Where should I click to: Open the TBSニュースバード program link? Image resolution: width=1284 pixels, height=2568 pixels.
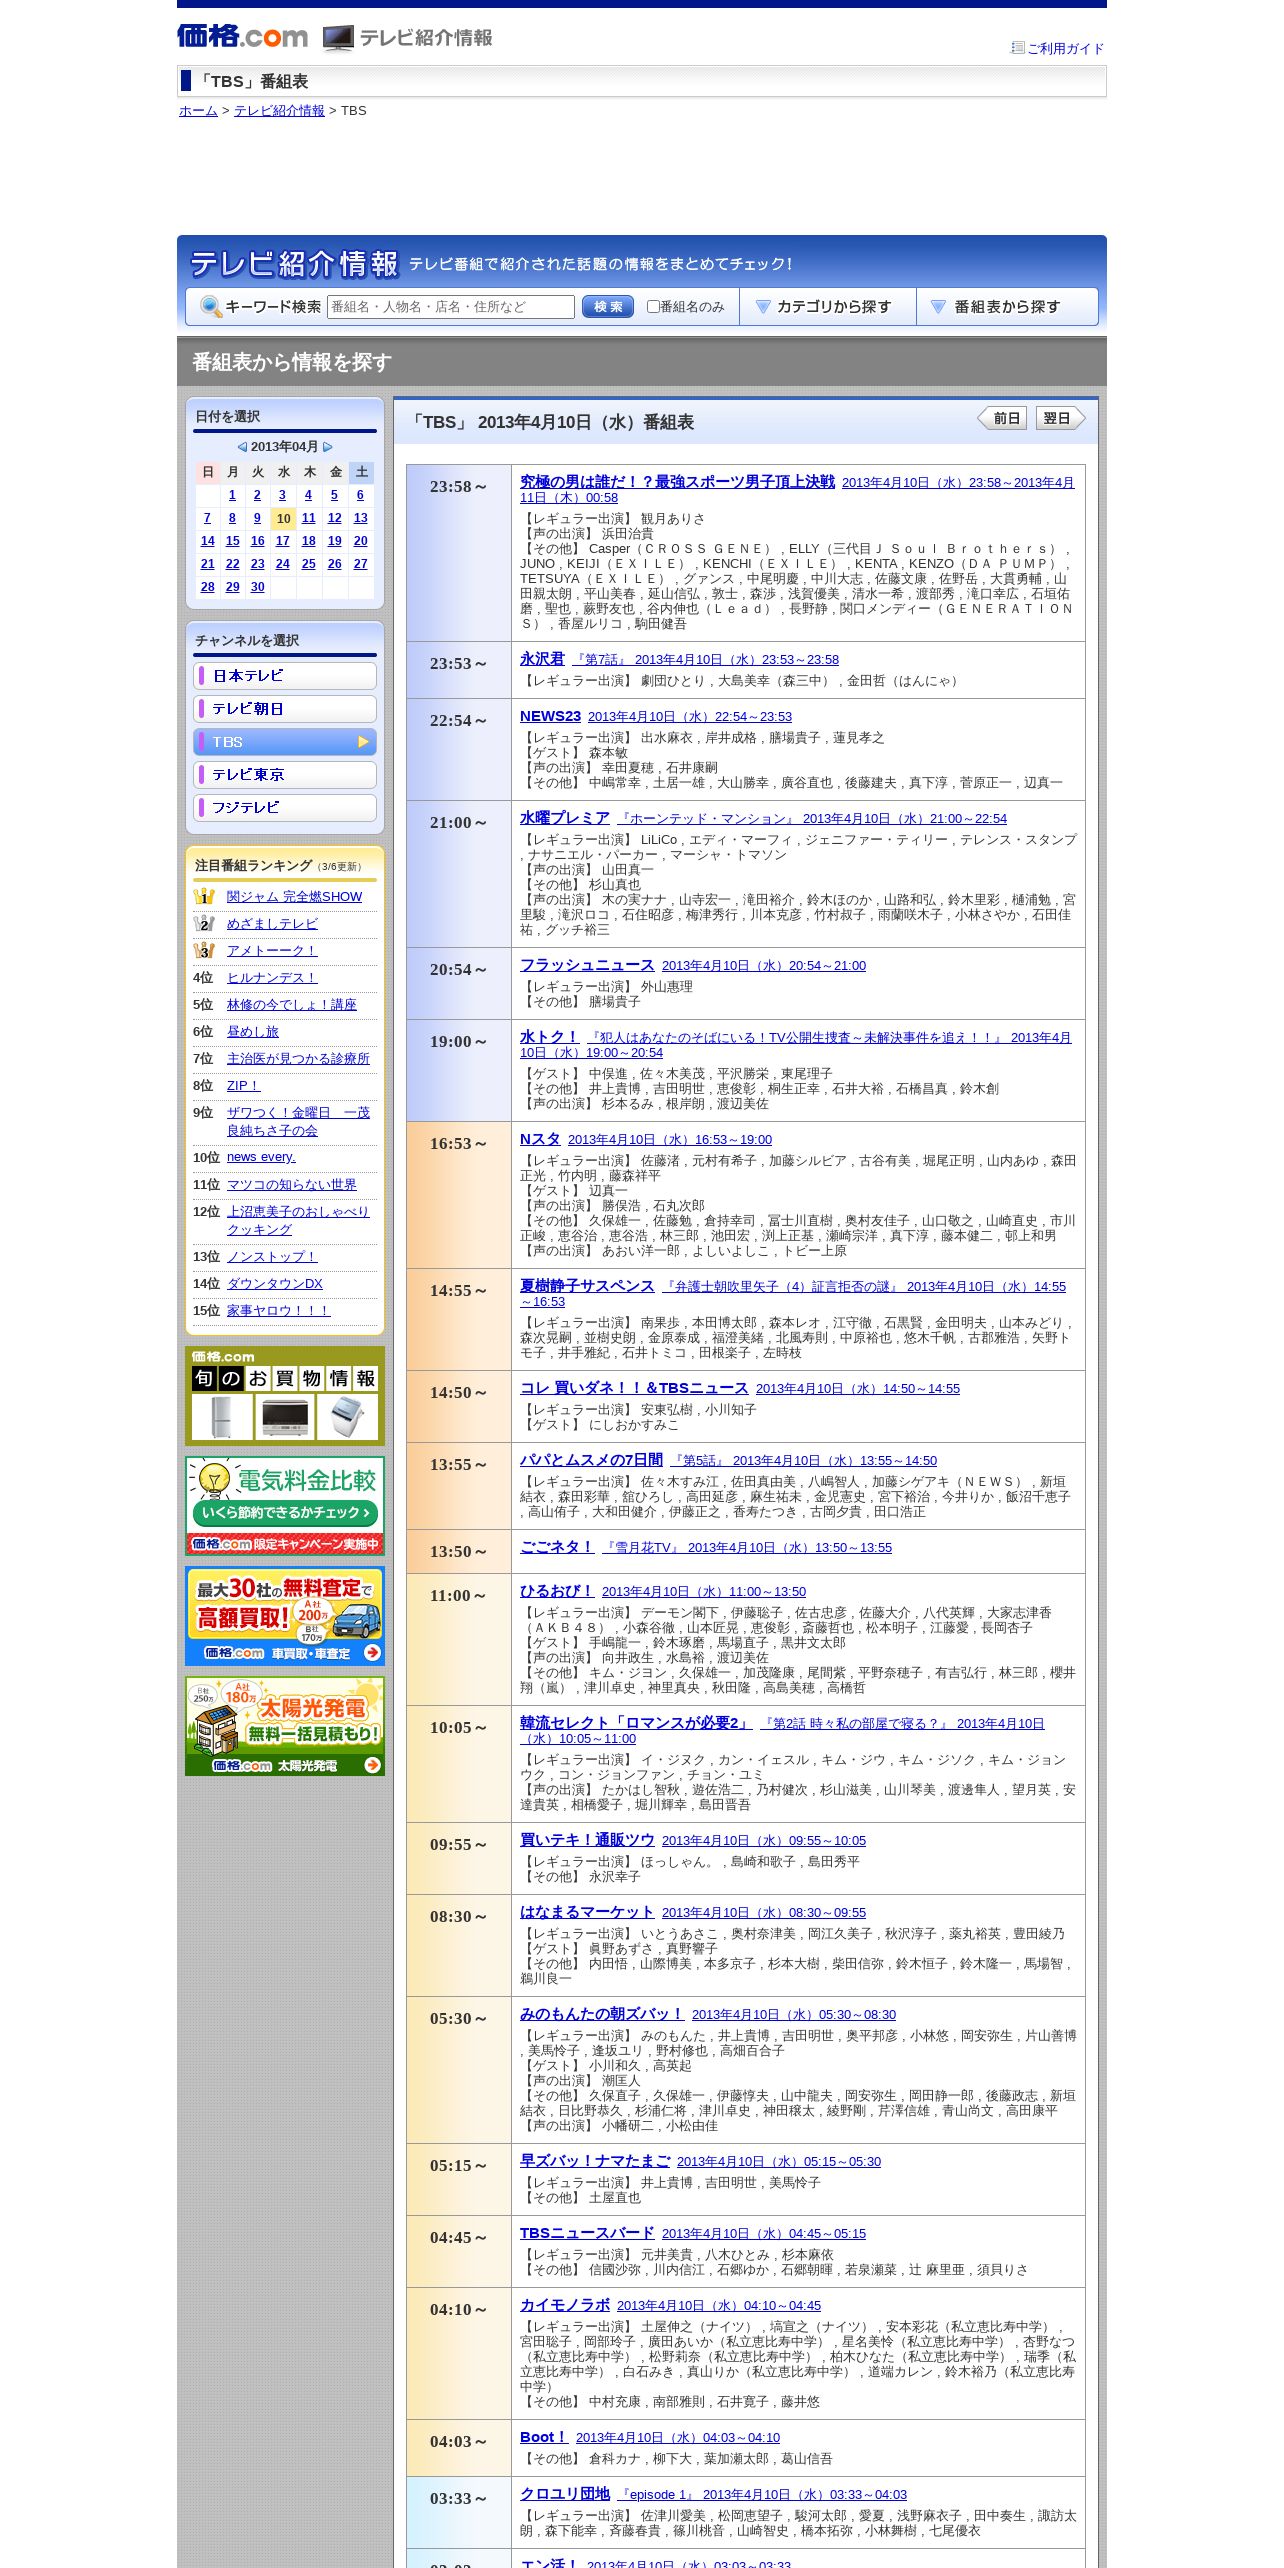coord(587,2233)
